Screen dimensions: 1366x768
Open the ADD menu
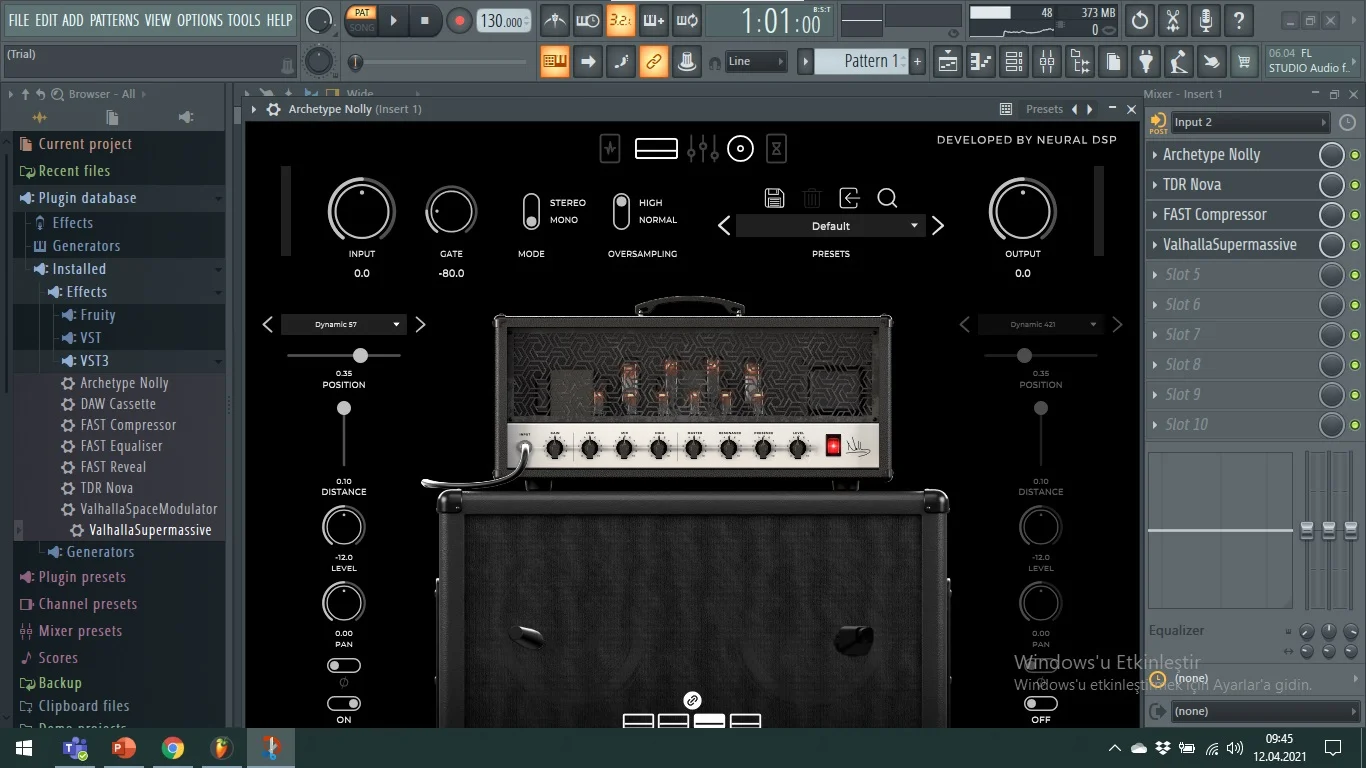click(73, 20)
